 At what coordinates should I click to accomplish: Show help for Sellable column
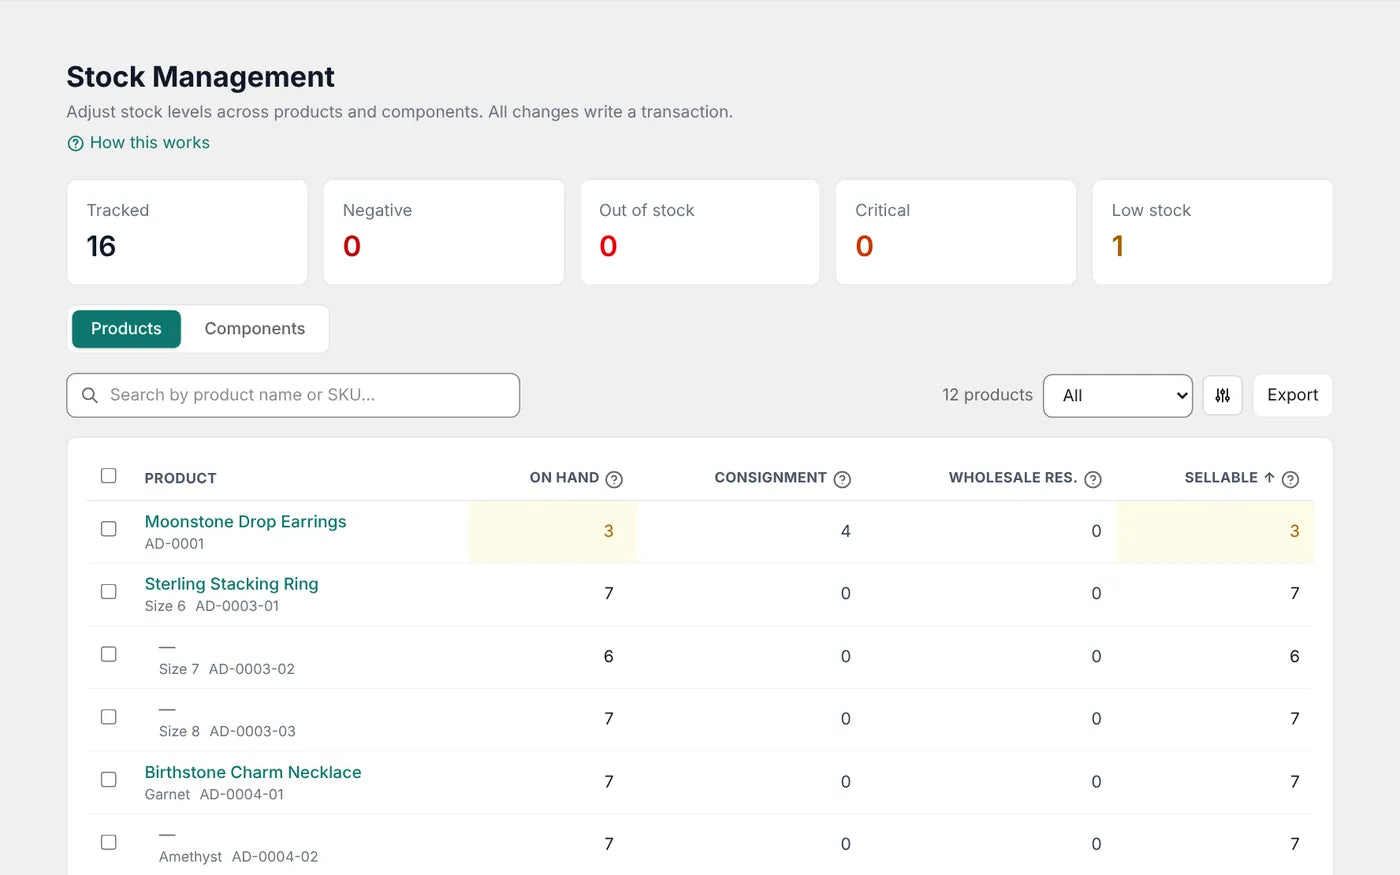(x=1290, y=479)
